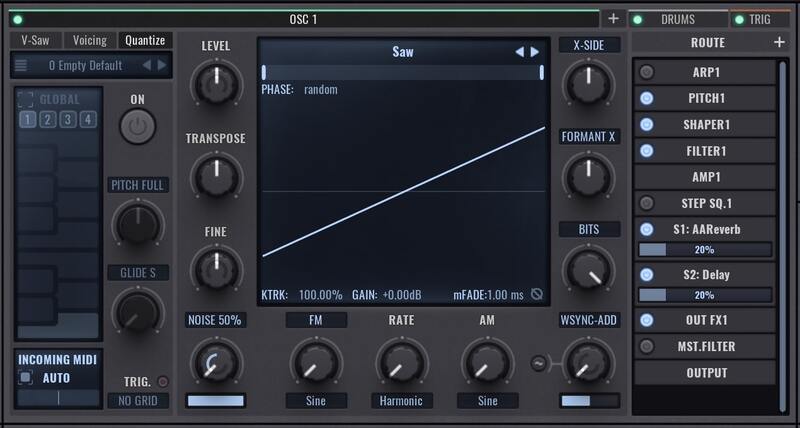Open the preset list menu icon
800x428 pixels.
[20, 65]
